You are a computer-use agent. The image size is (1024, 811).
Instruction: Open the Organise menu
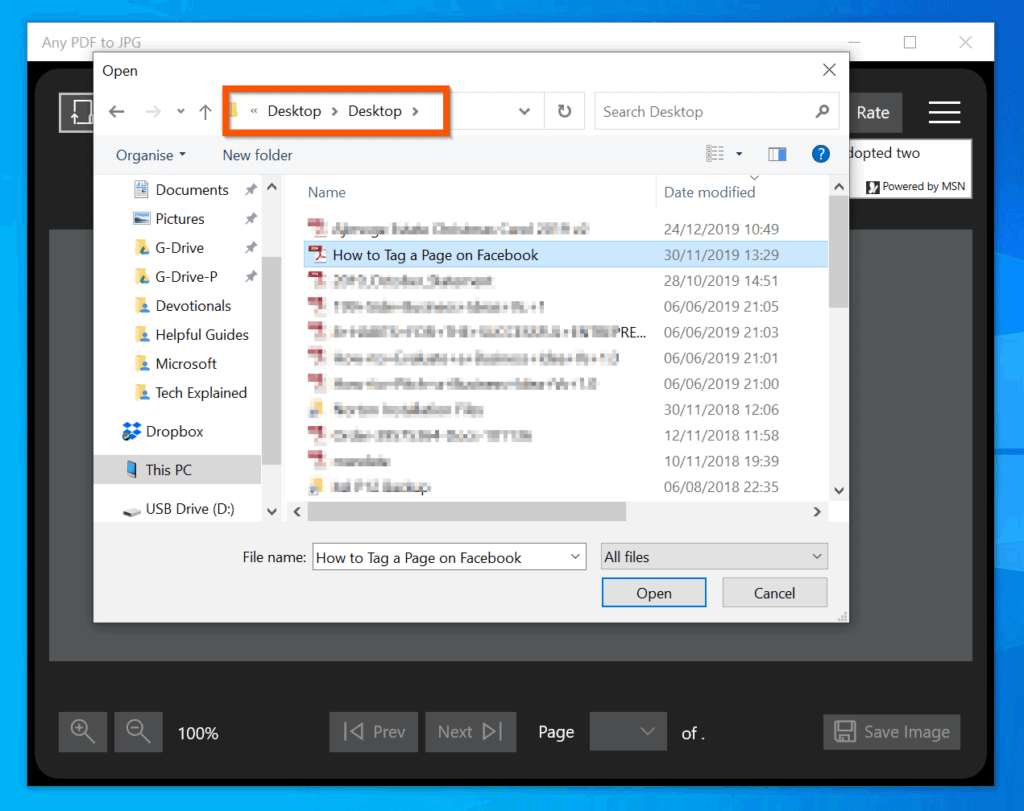tap(151, 155)
